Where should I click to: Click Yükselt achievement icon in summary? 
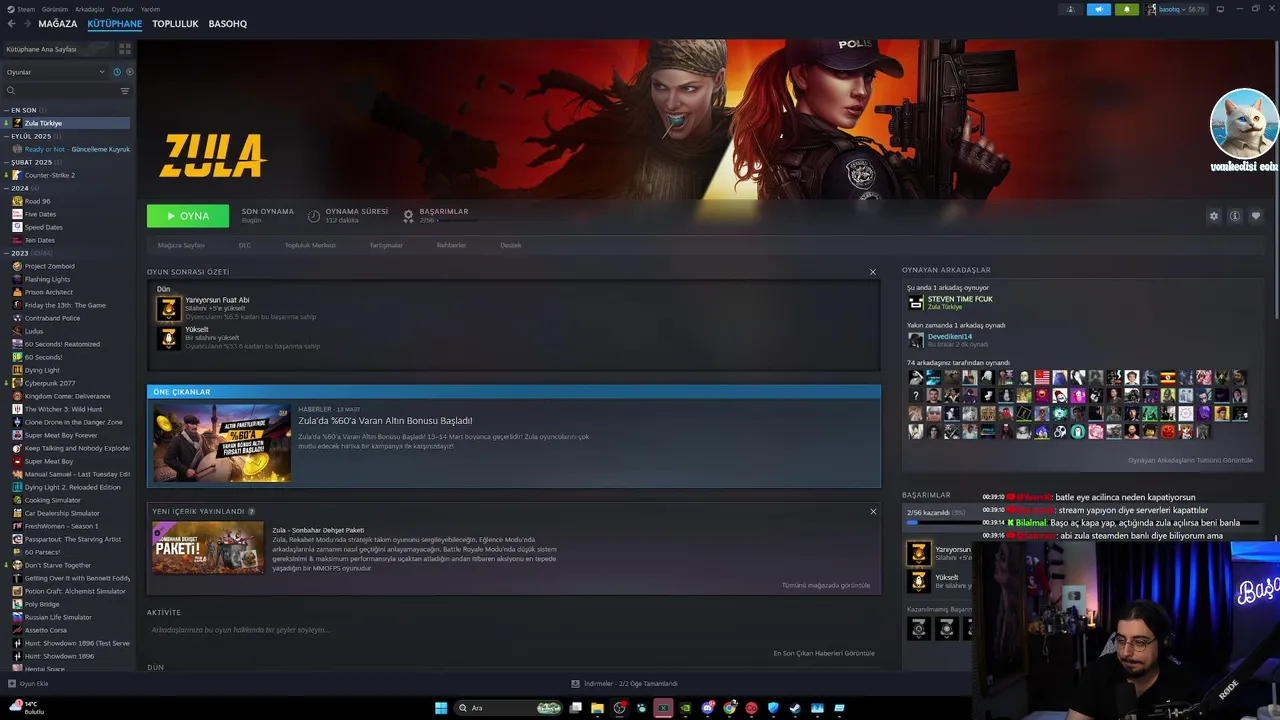click(x=168, y=338)
